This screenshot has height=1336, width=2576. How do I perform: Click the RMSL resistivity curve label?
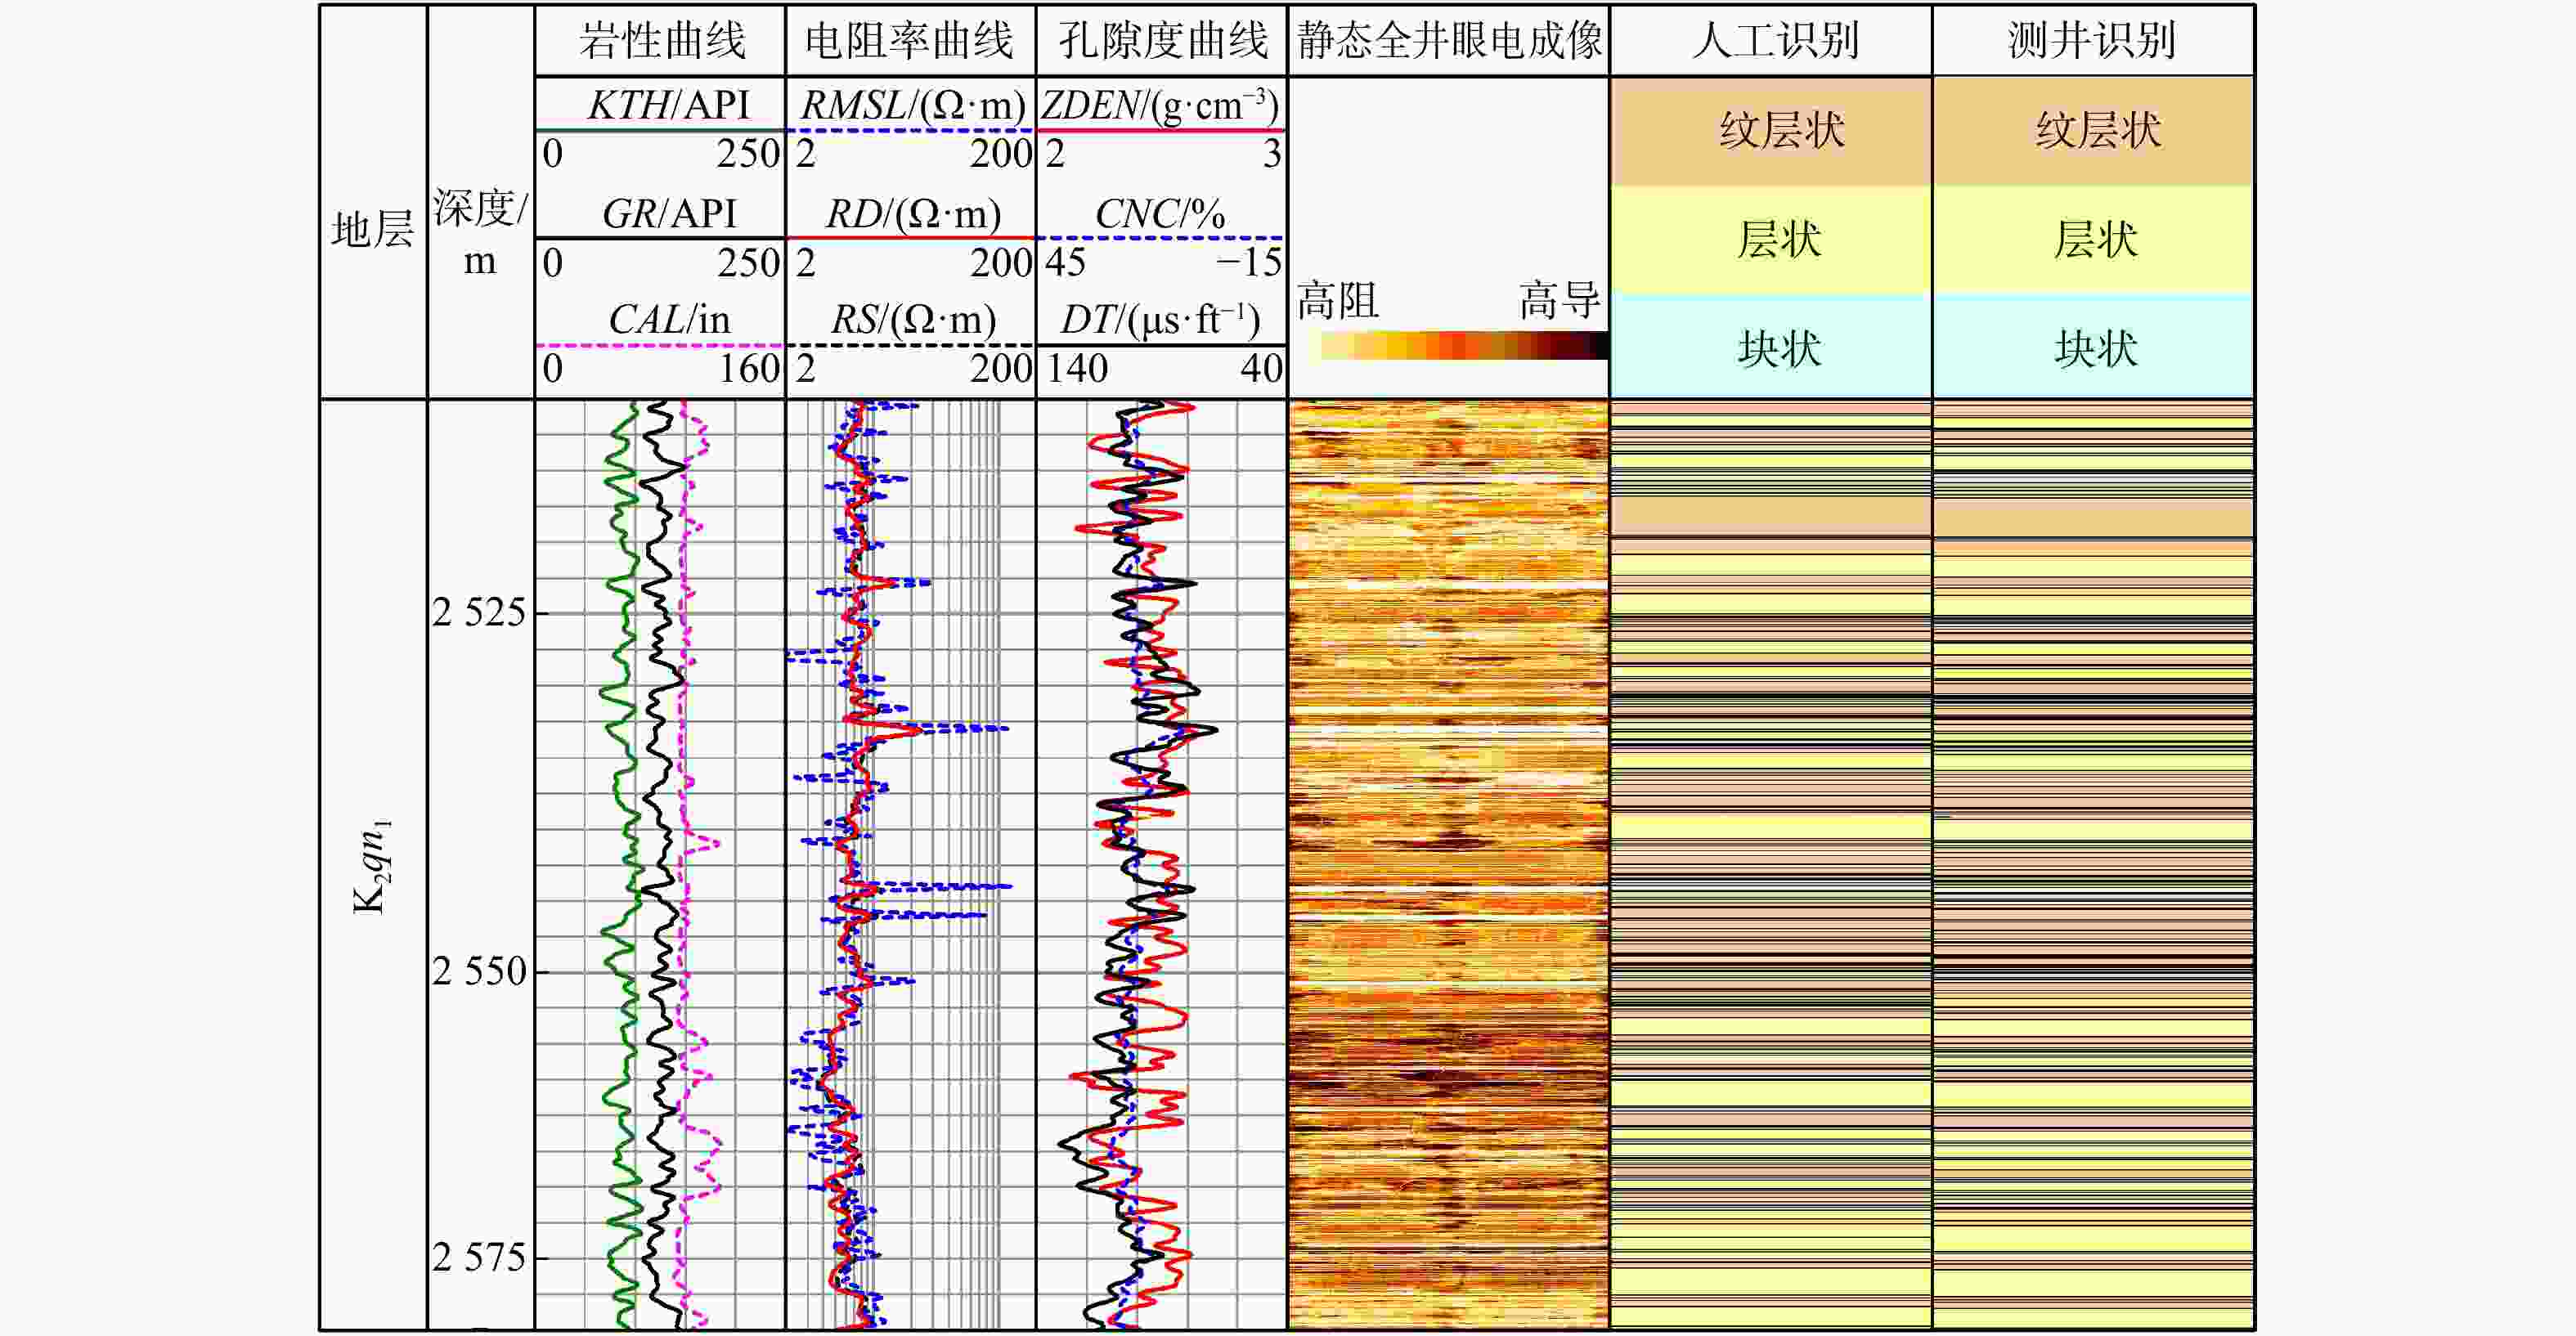point(912,105)
